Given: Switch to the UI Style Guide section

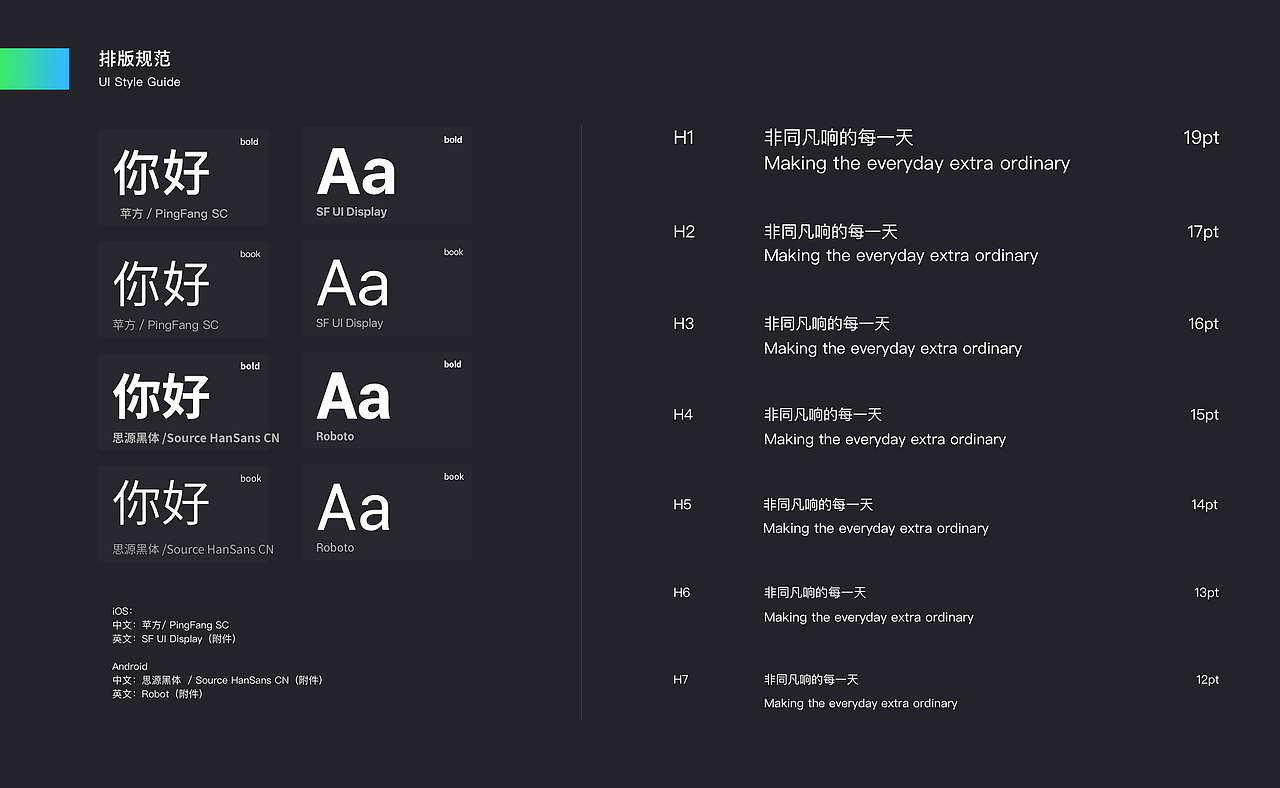Looking at the screenshot, I should click(x=139, y=82).
